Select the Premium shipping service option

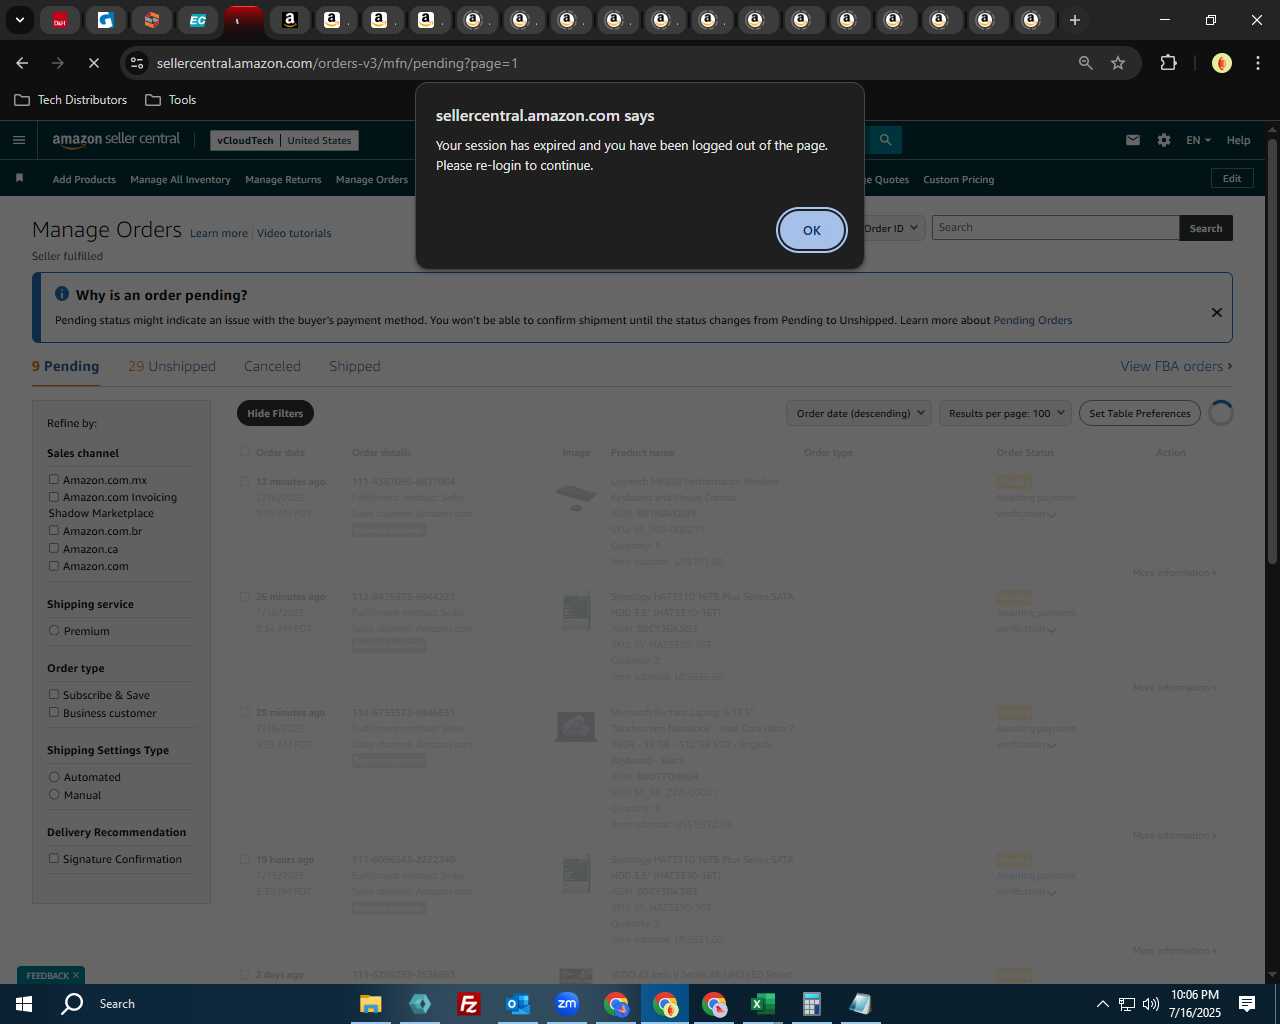tap(54, 630)
